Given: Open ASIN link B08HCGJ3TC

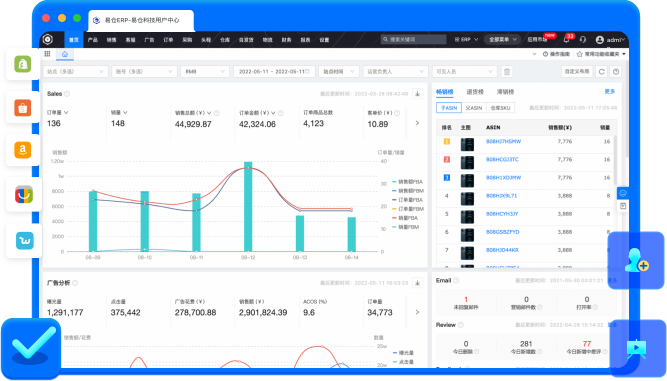Looking at the screenshot, I should click(502, 159).
